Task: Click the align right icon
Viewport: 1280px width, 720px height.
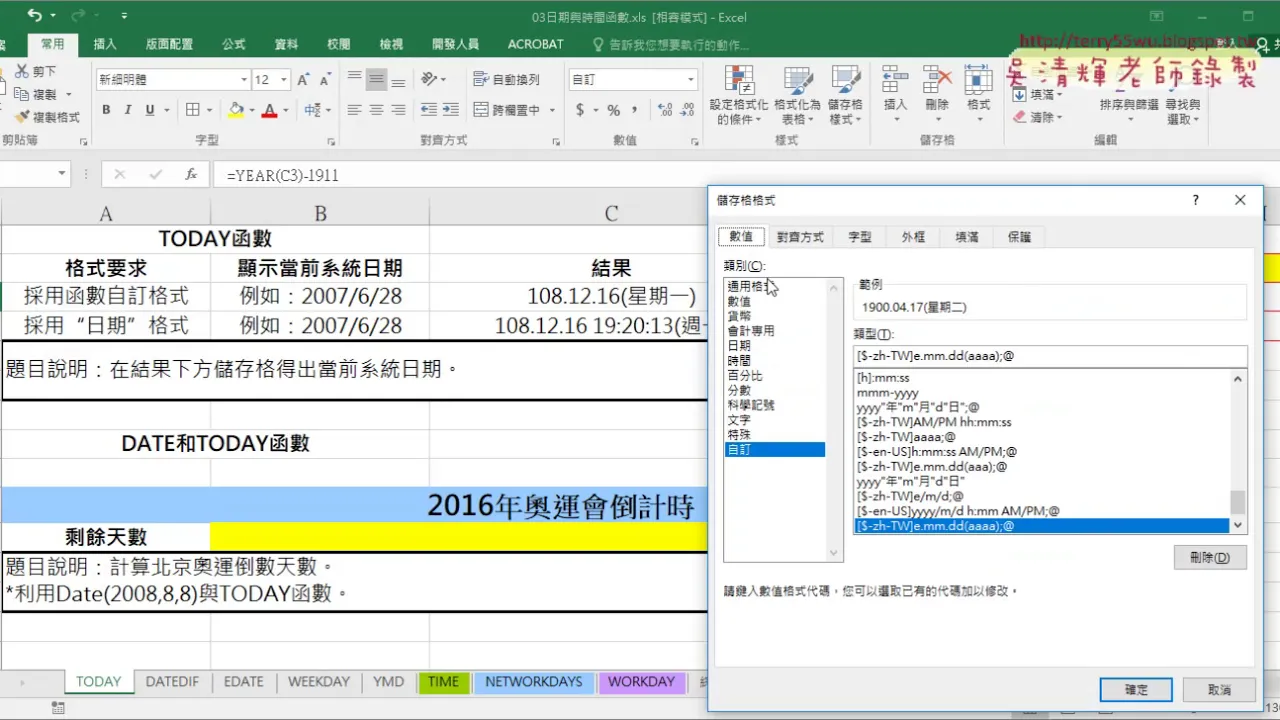Action: [x=399, y=110]
